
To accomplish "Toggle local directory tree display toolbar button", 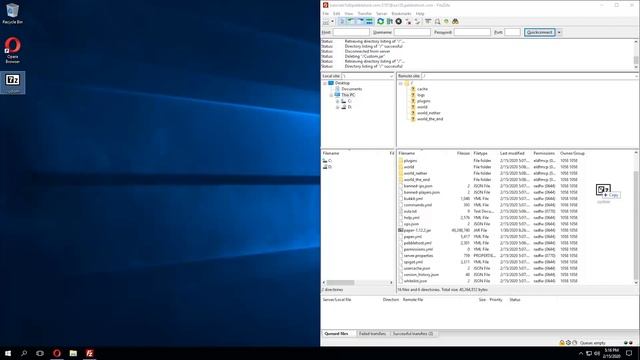I will pos(351,22).
